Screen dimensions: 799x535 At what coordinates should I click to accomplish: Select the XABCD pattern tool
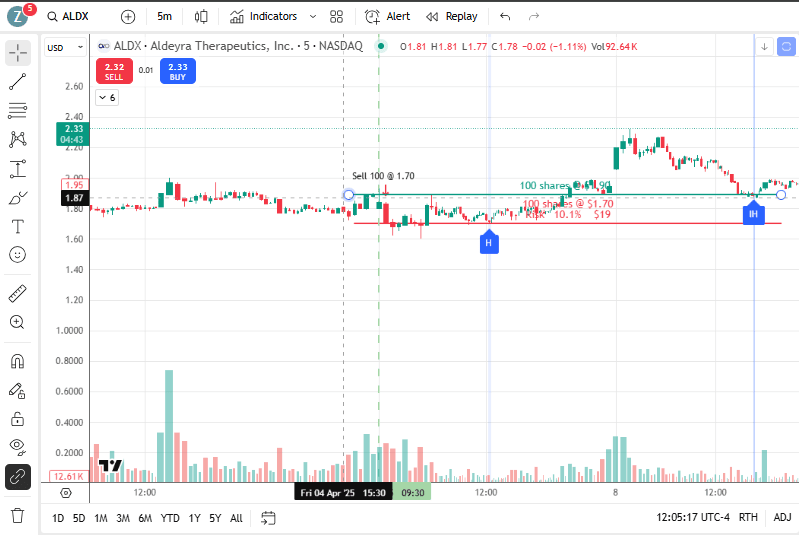point(18,139)
